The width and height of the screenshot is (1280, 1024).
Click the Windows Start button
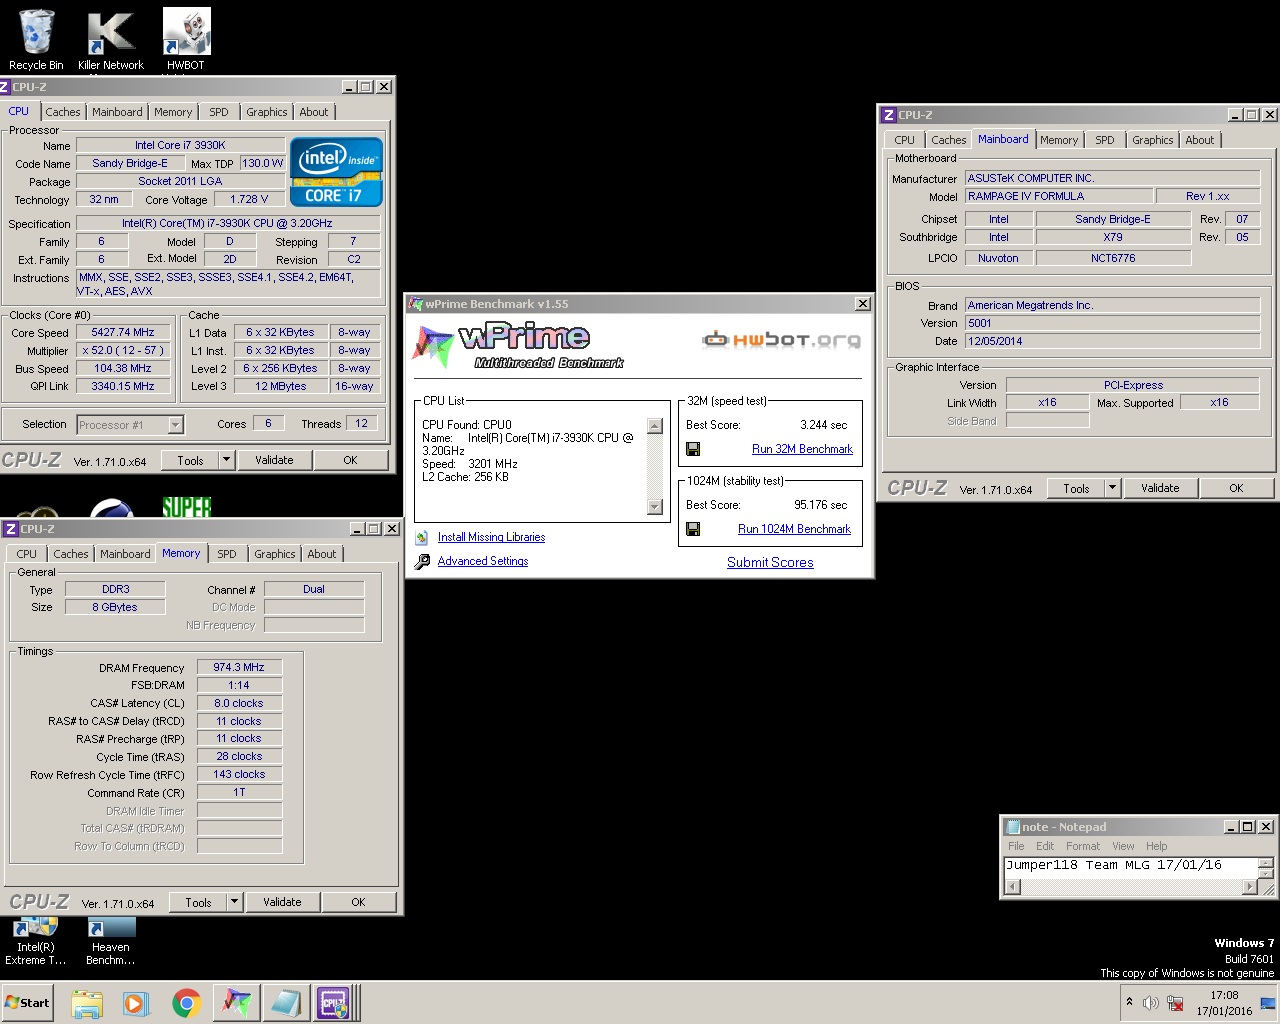[x=27, y=1003]
